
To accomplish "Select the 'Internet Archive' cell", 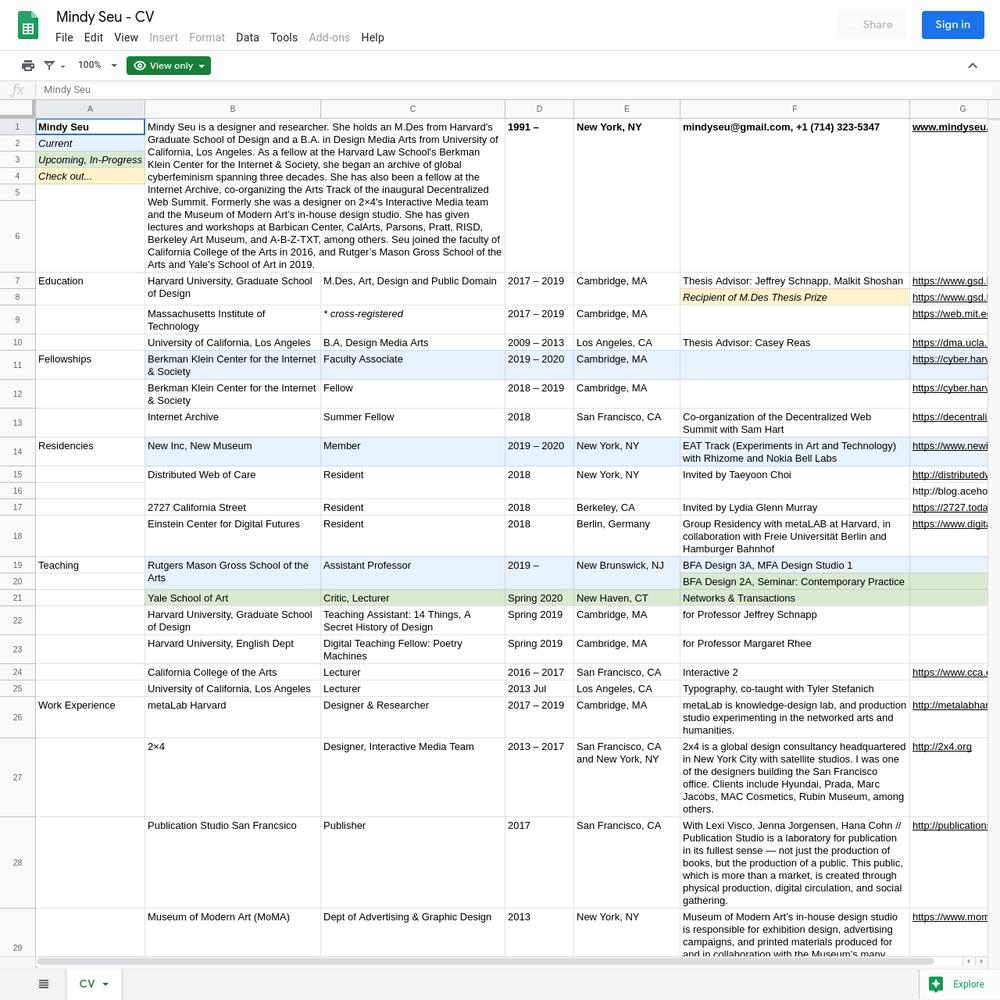I will (x=233, y=423).
